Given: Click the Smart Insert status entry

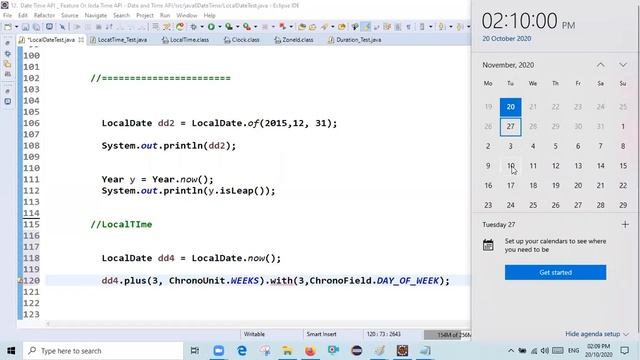Looking at the screenshot, I should tap(321, 334).
